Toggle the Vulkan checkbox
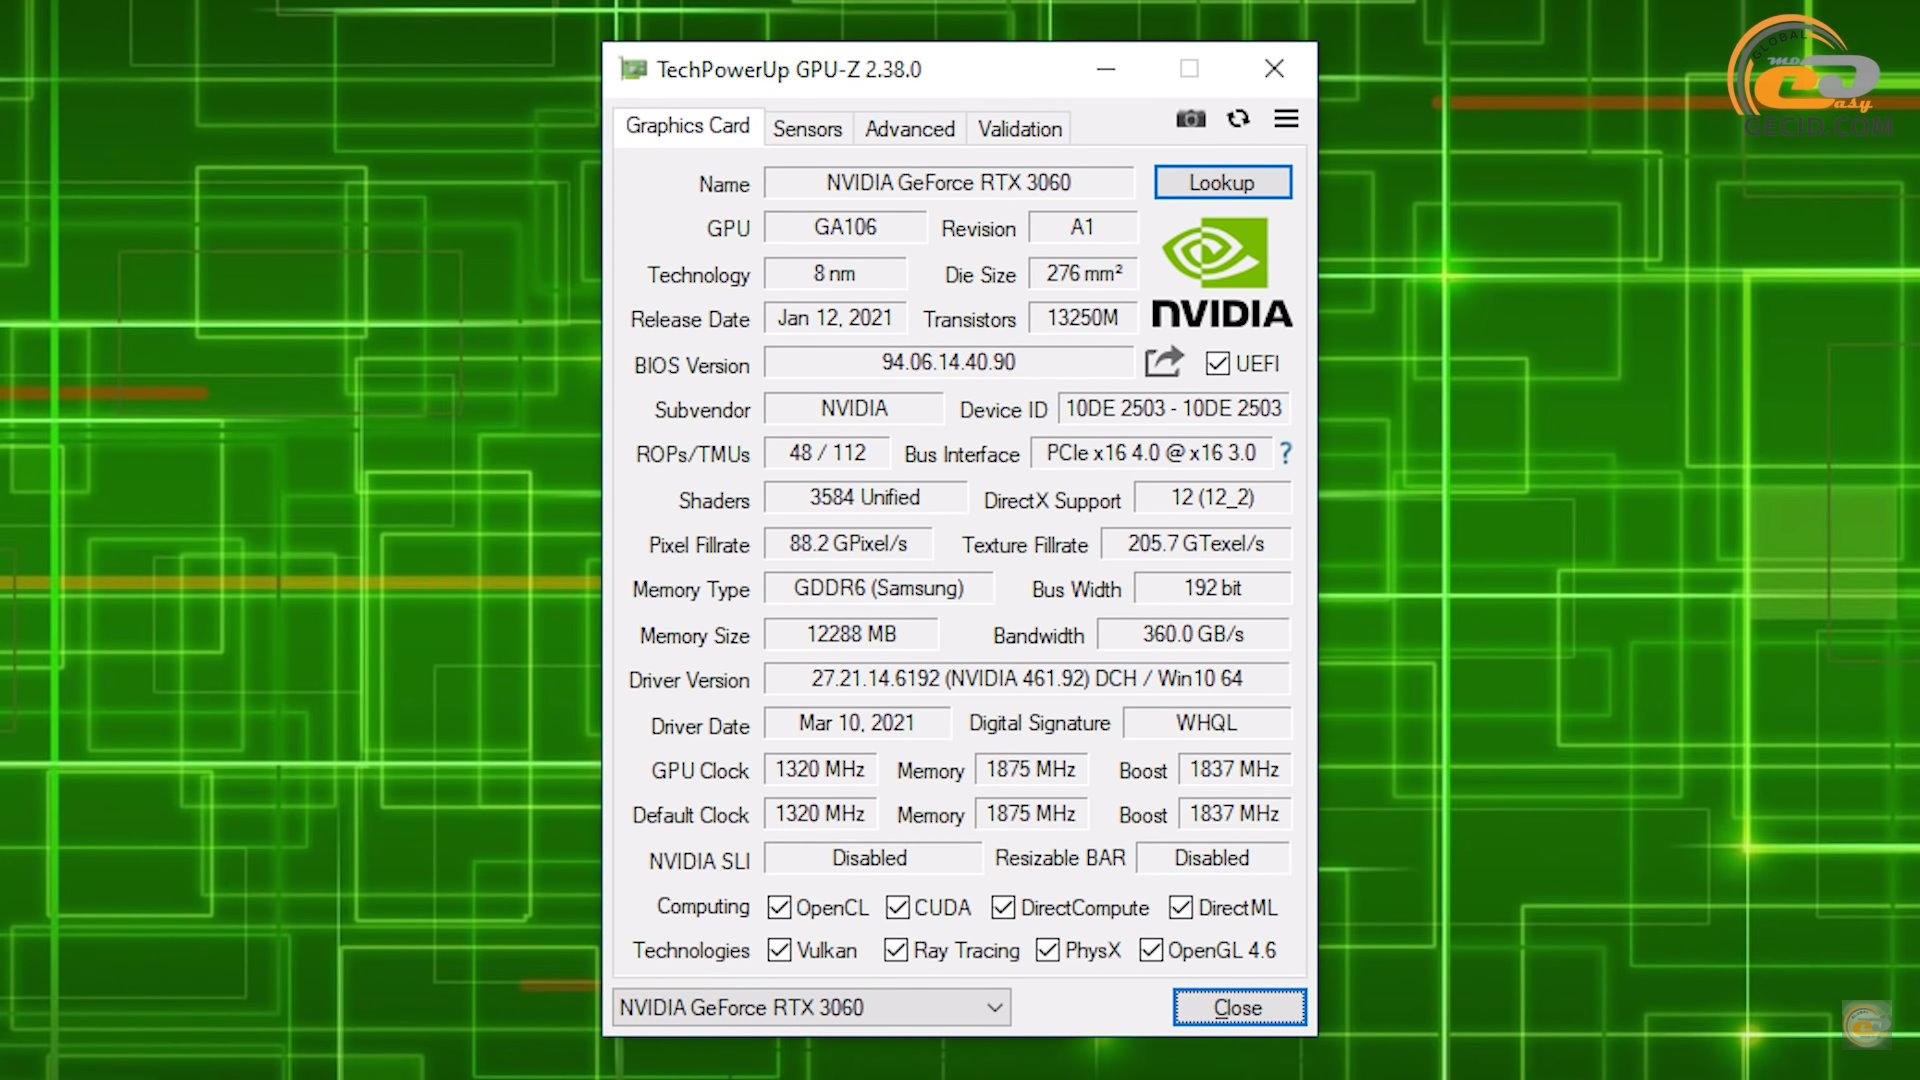Viewport: 1920px width, 1080px height. pyautogui.click(x=779, y=950)
